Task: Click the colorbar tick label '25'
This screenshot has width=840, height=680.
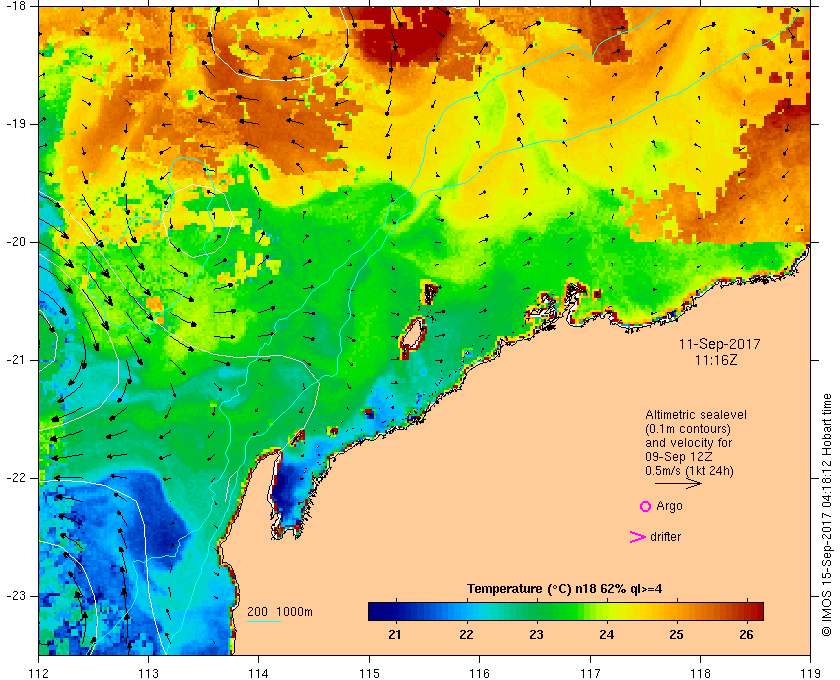Action: point(676,635)
